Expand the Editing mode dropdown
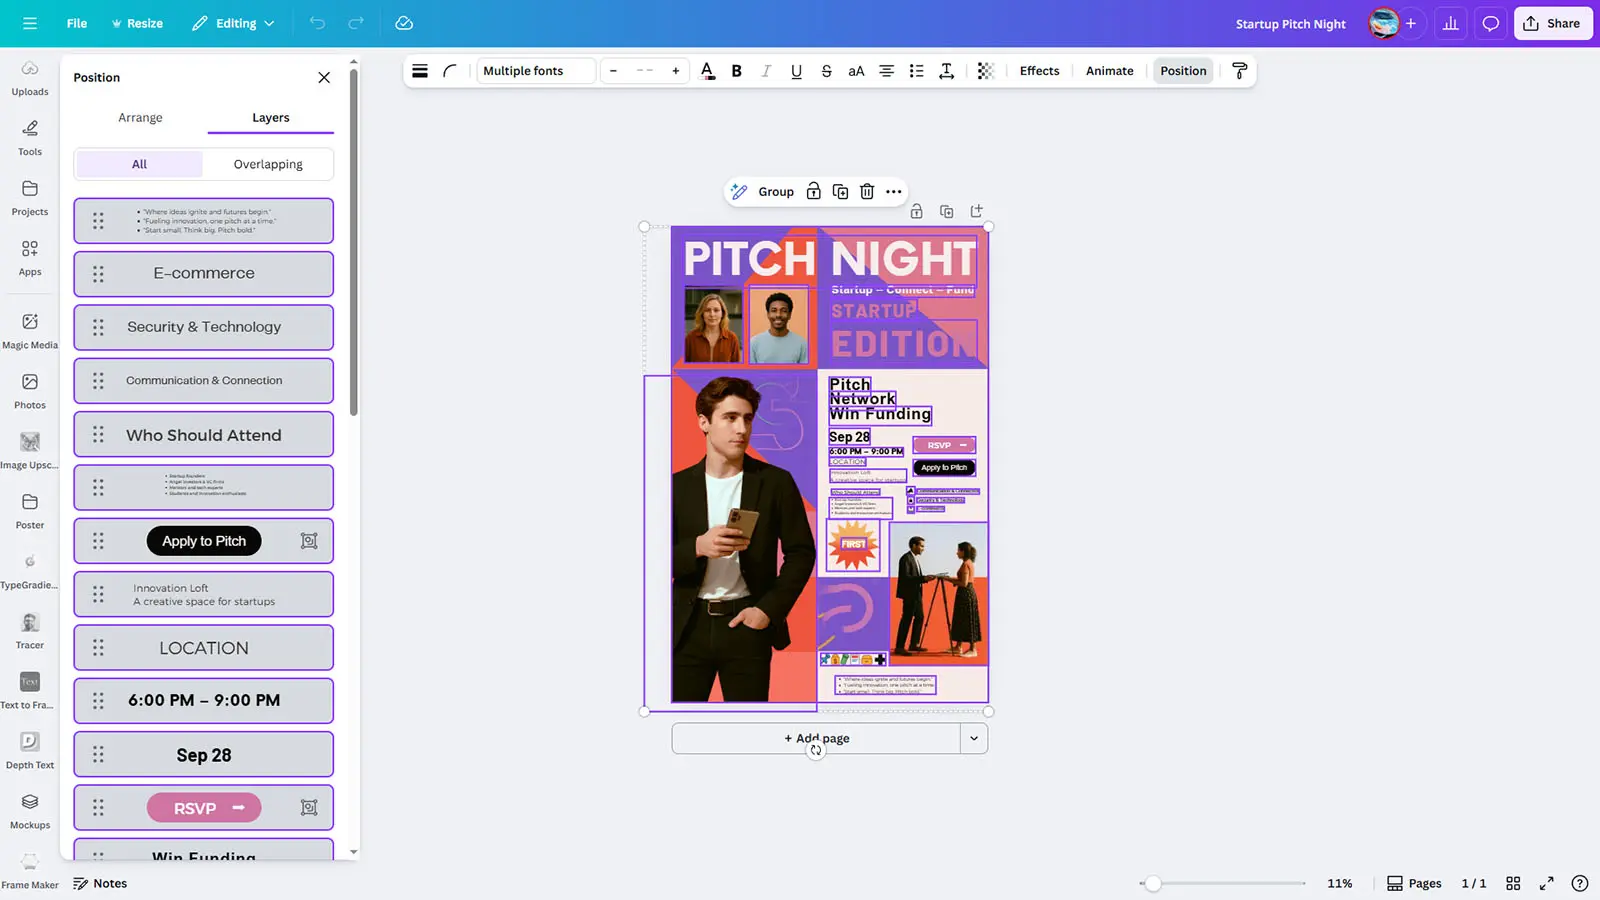This screenshot has height=900, width=1600. pyautogui.click(x=234, y=23)
